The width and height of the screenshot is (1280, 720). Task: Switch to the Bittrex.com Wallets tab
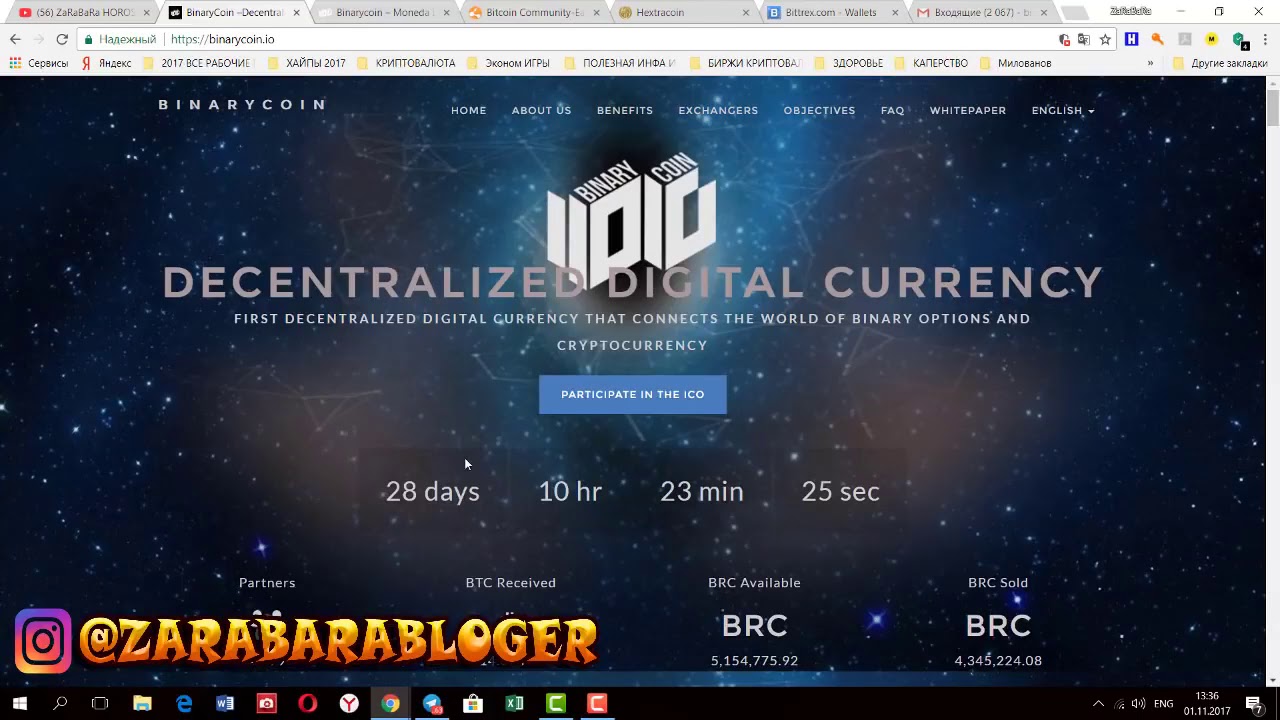click(833, 13)
